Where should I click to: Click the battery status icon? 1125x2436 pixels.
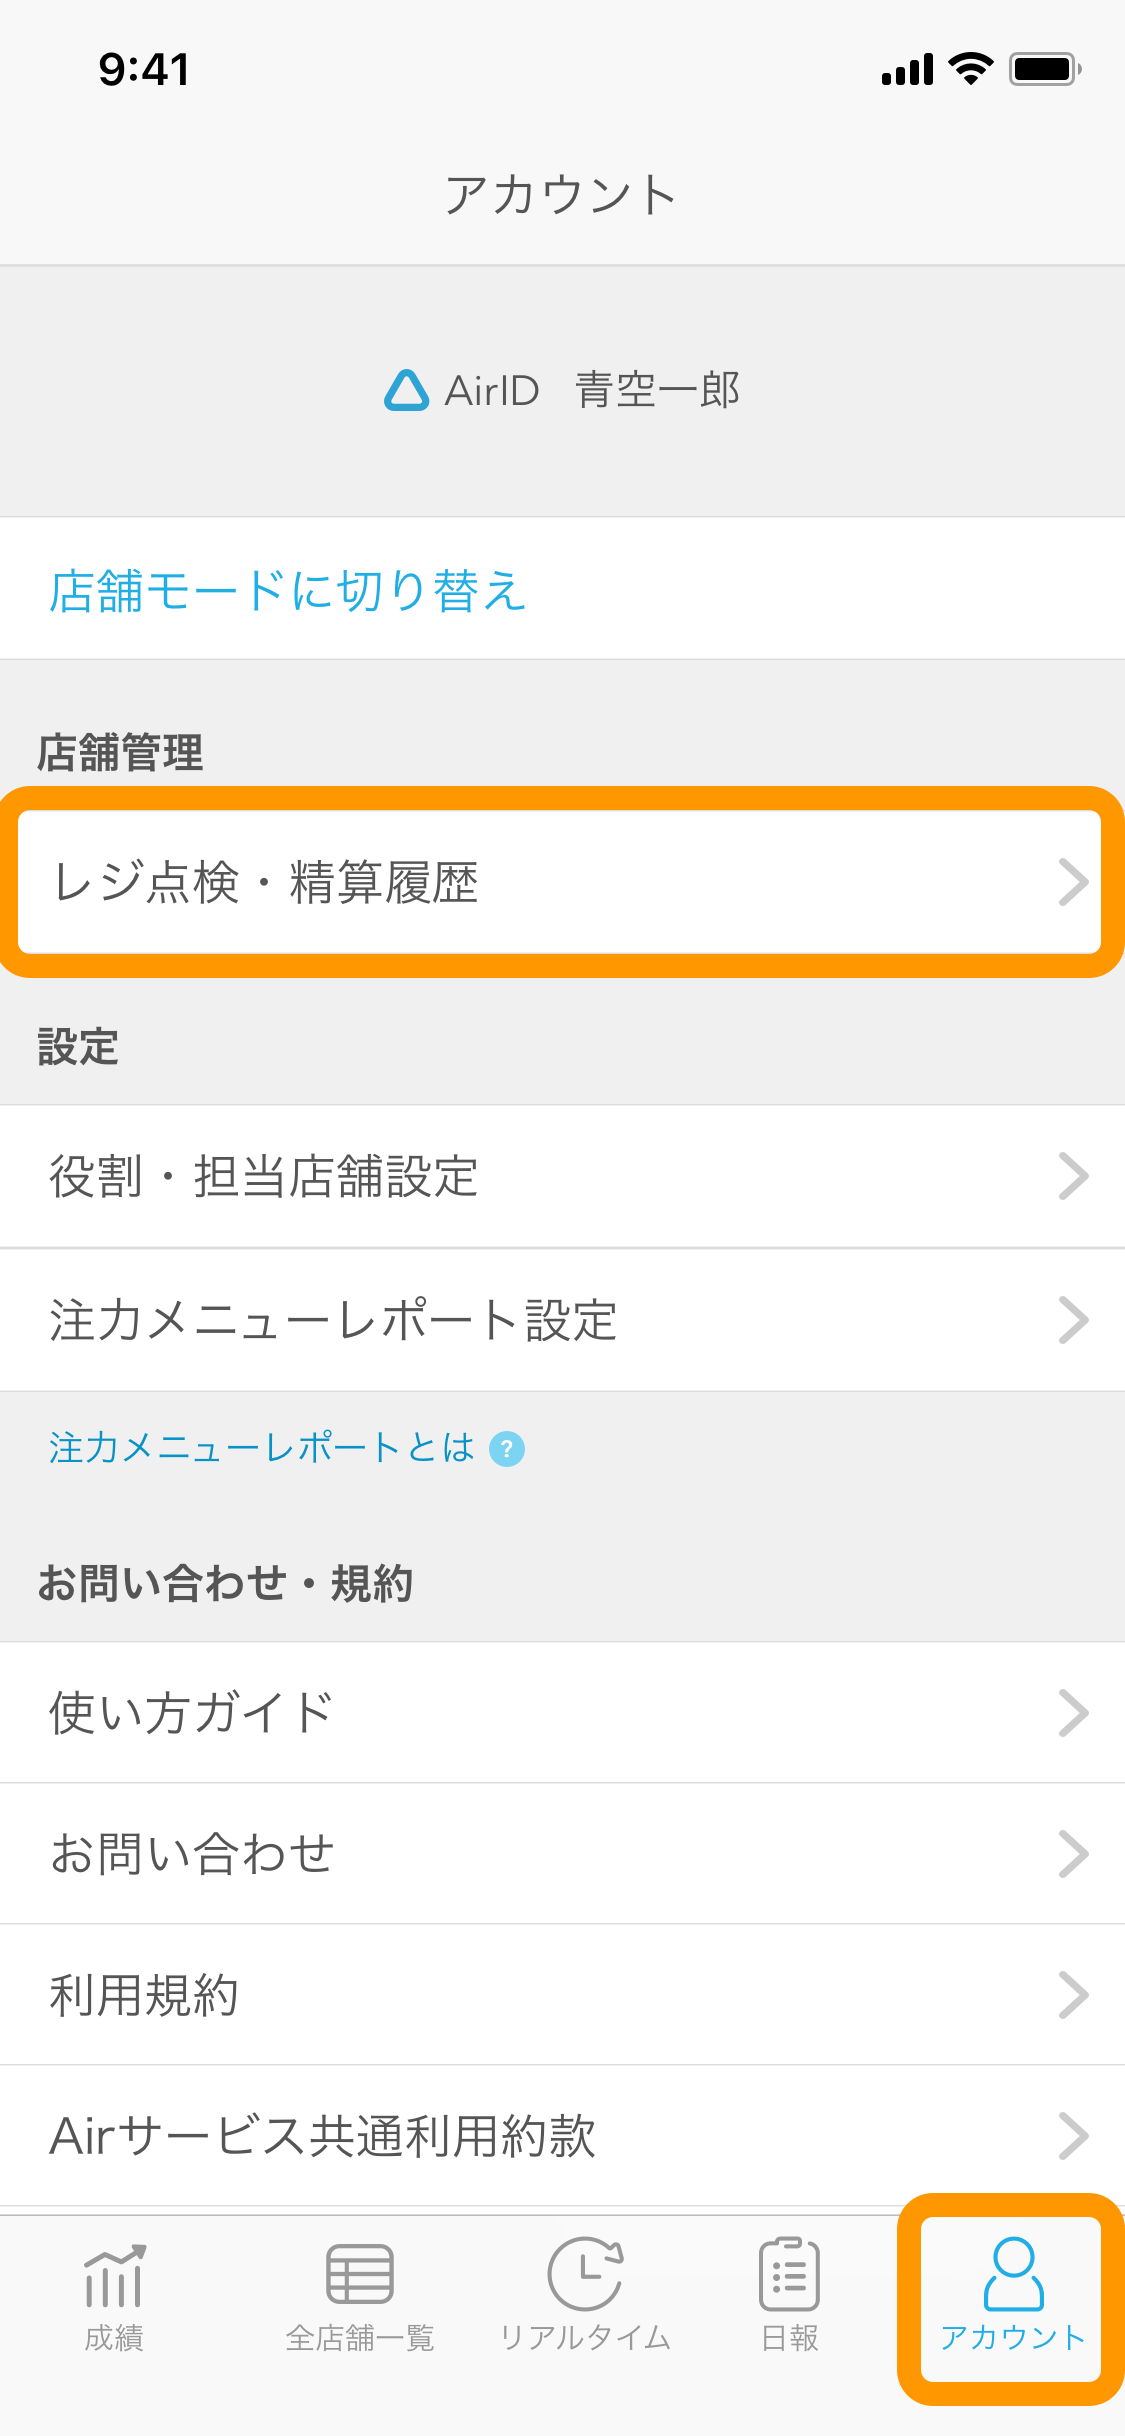(1045, 69)
